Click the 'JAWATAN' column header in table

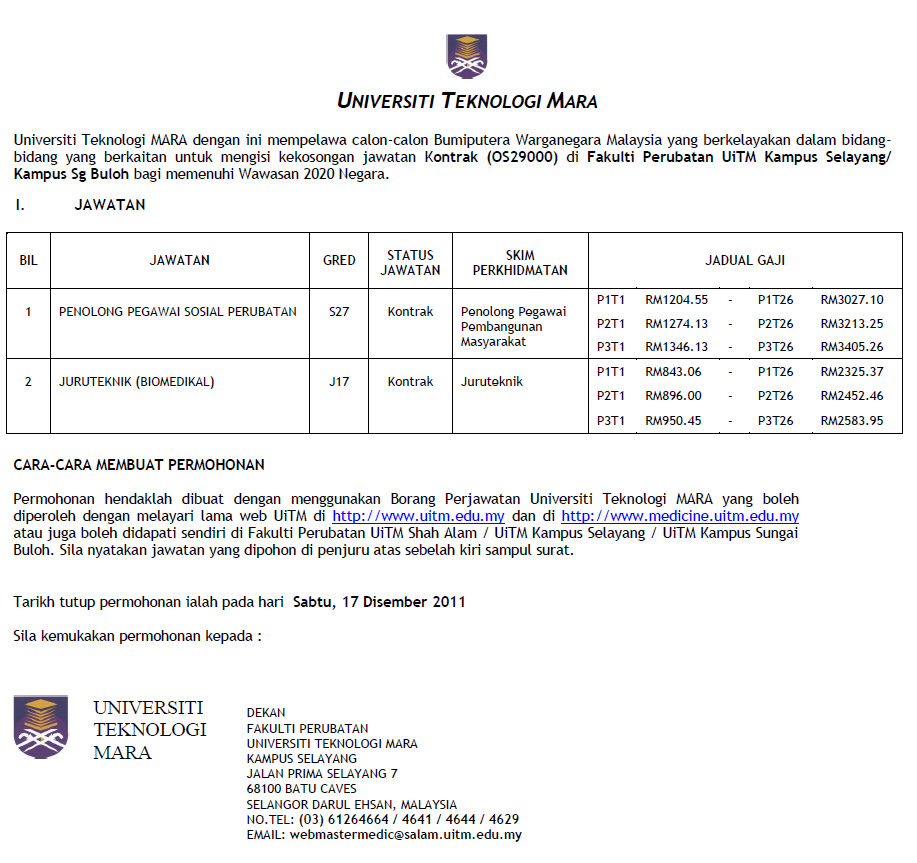click(x=180, y=260)
